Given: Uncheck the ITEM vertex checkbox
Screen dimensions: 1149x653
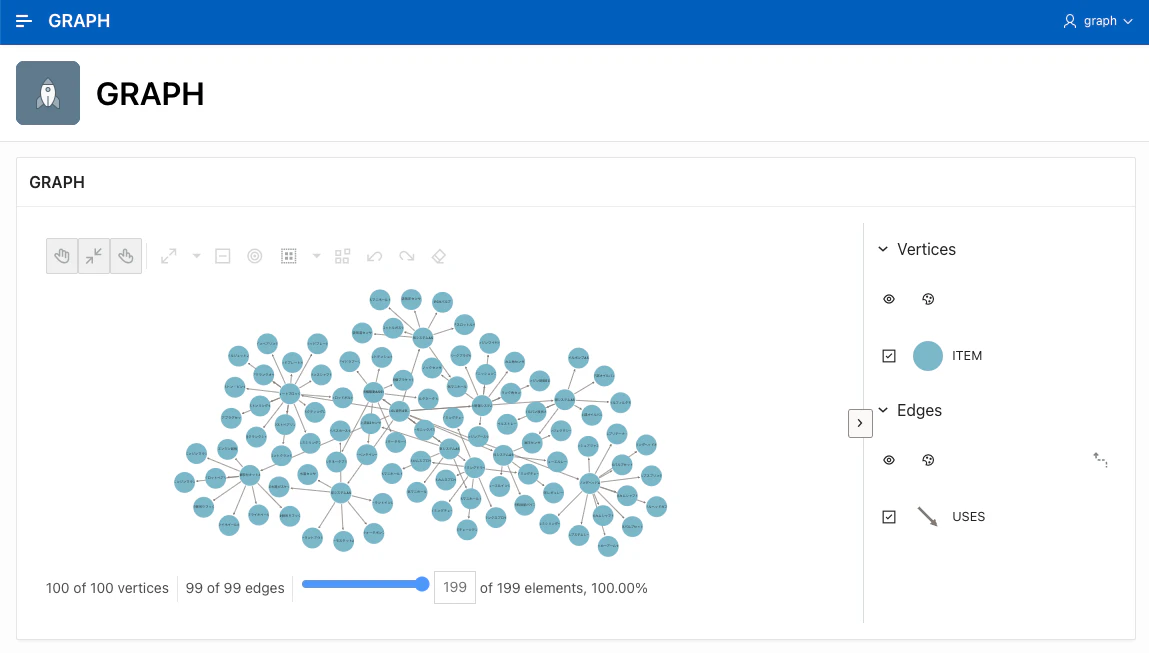Looking at the screenshot, I should click(x=889, y=356).
